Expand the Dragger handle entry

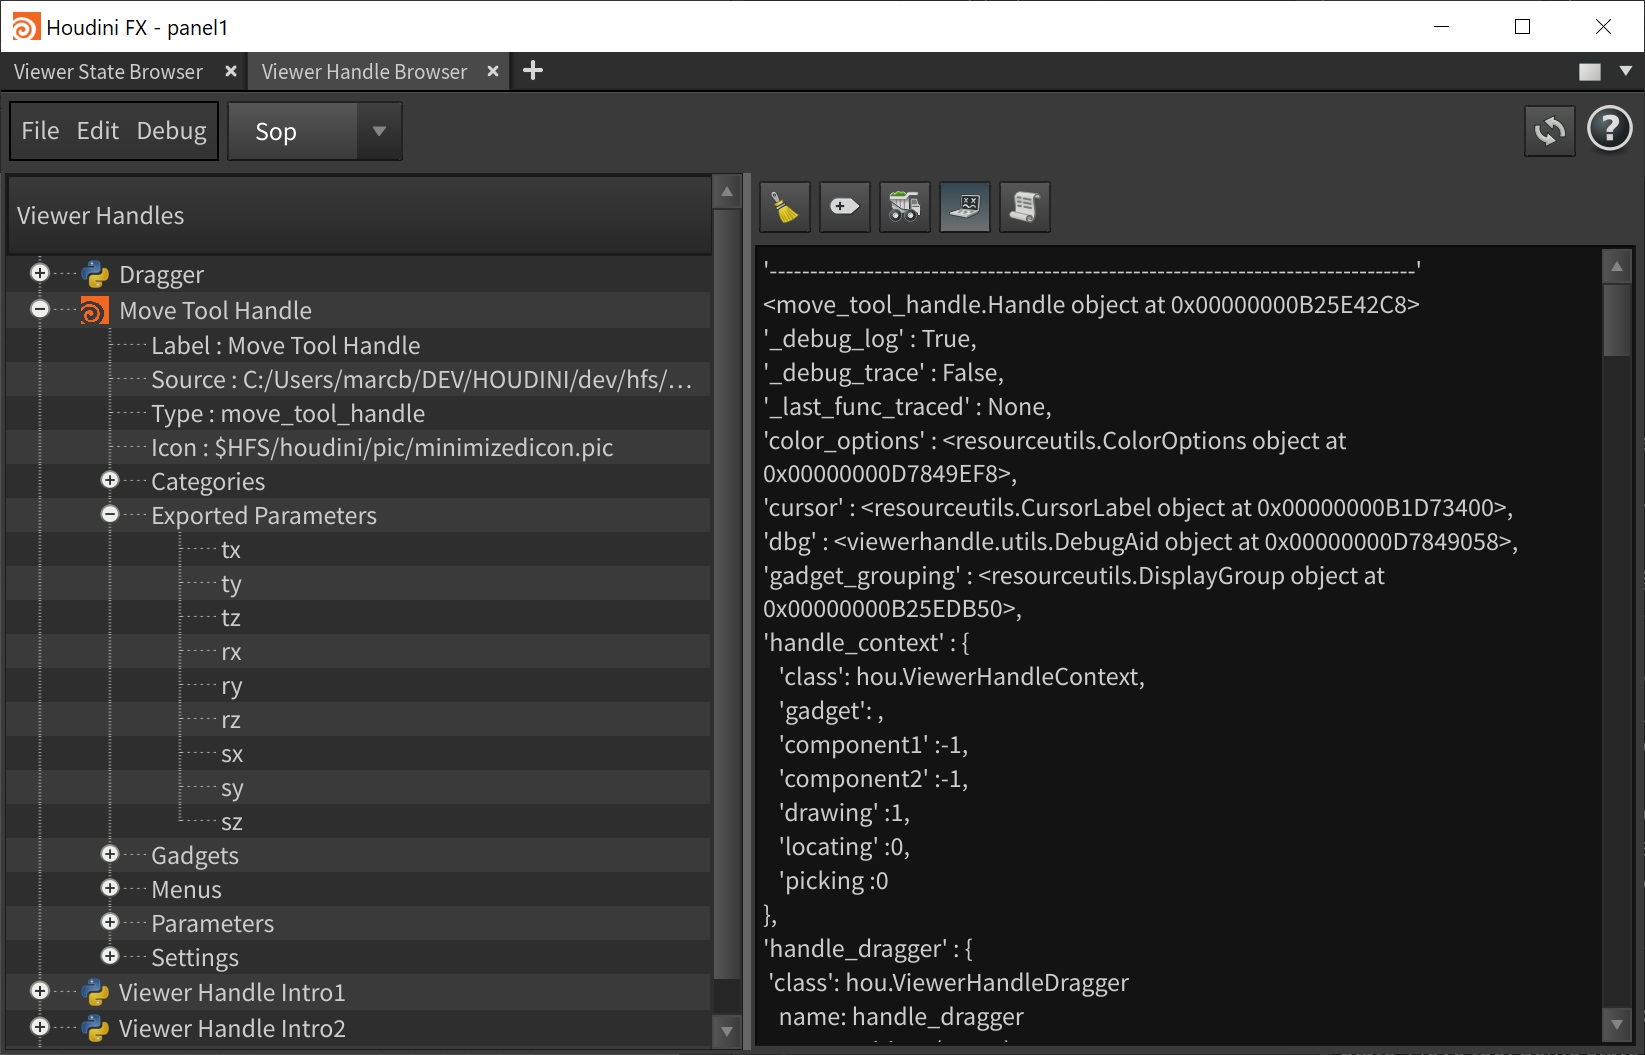click(x=40, y=274)
